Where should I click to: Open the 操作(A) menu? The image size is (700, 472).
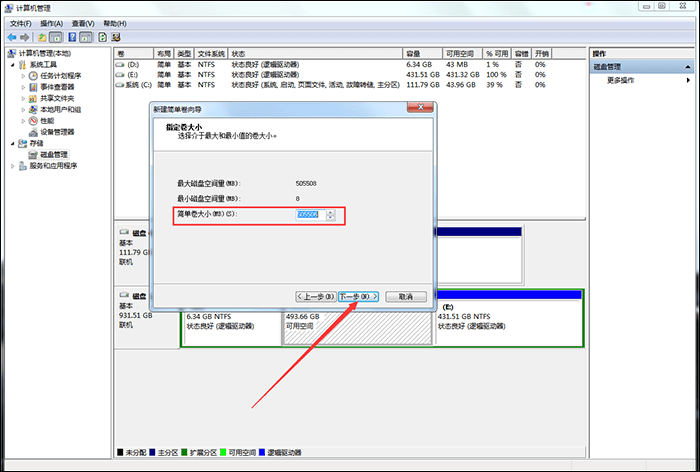coord(51,24)
